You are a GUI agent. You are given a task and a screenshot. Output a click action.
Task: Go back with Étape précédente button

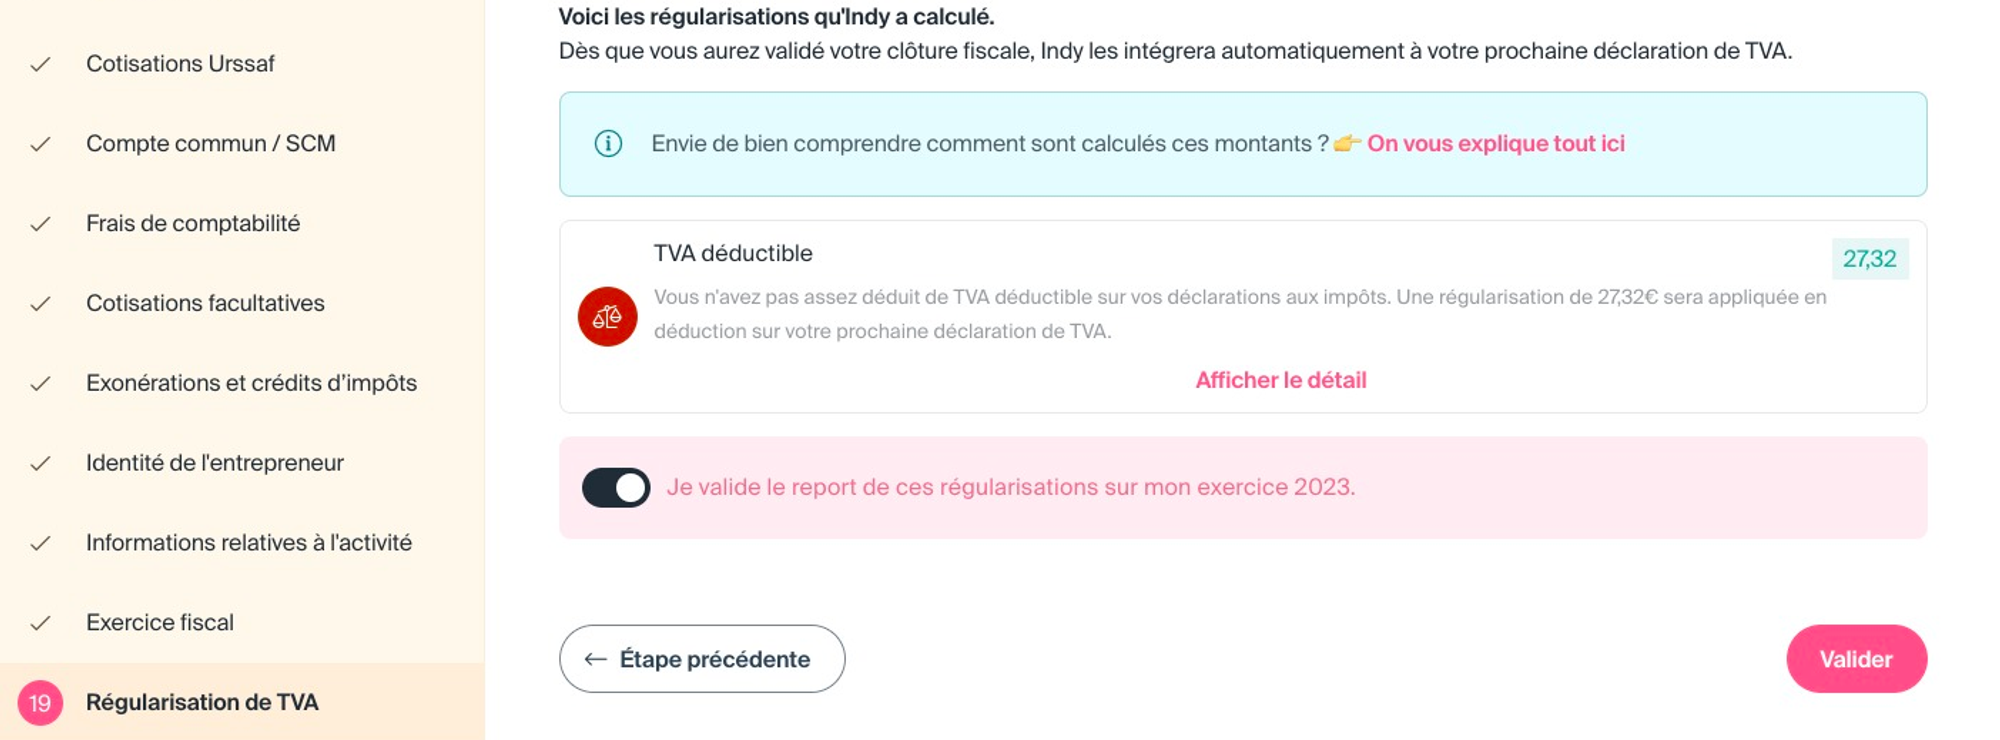pyautogui.click(x=702, y=659)
